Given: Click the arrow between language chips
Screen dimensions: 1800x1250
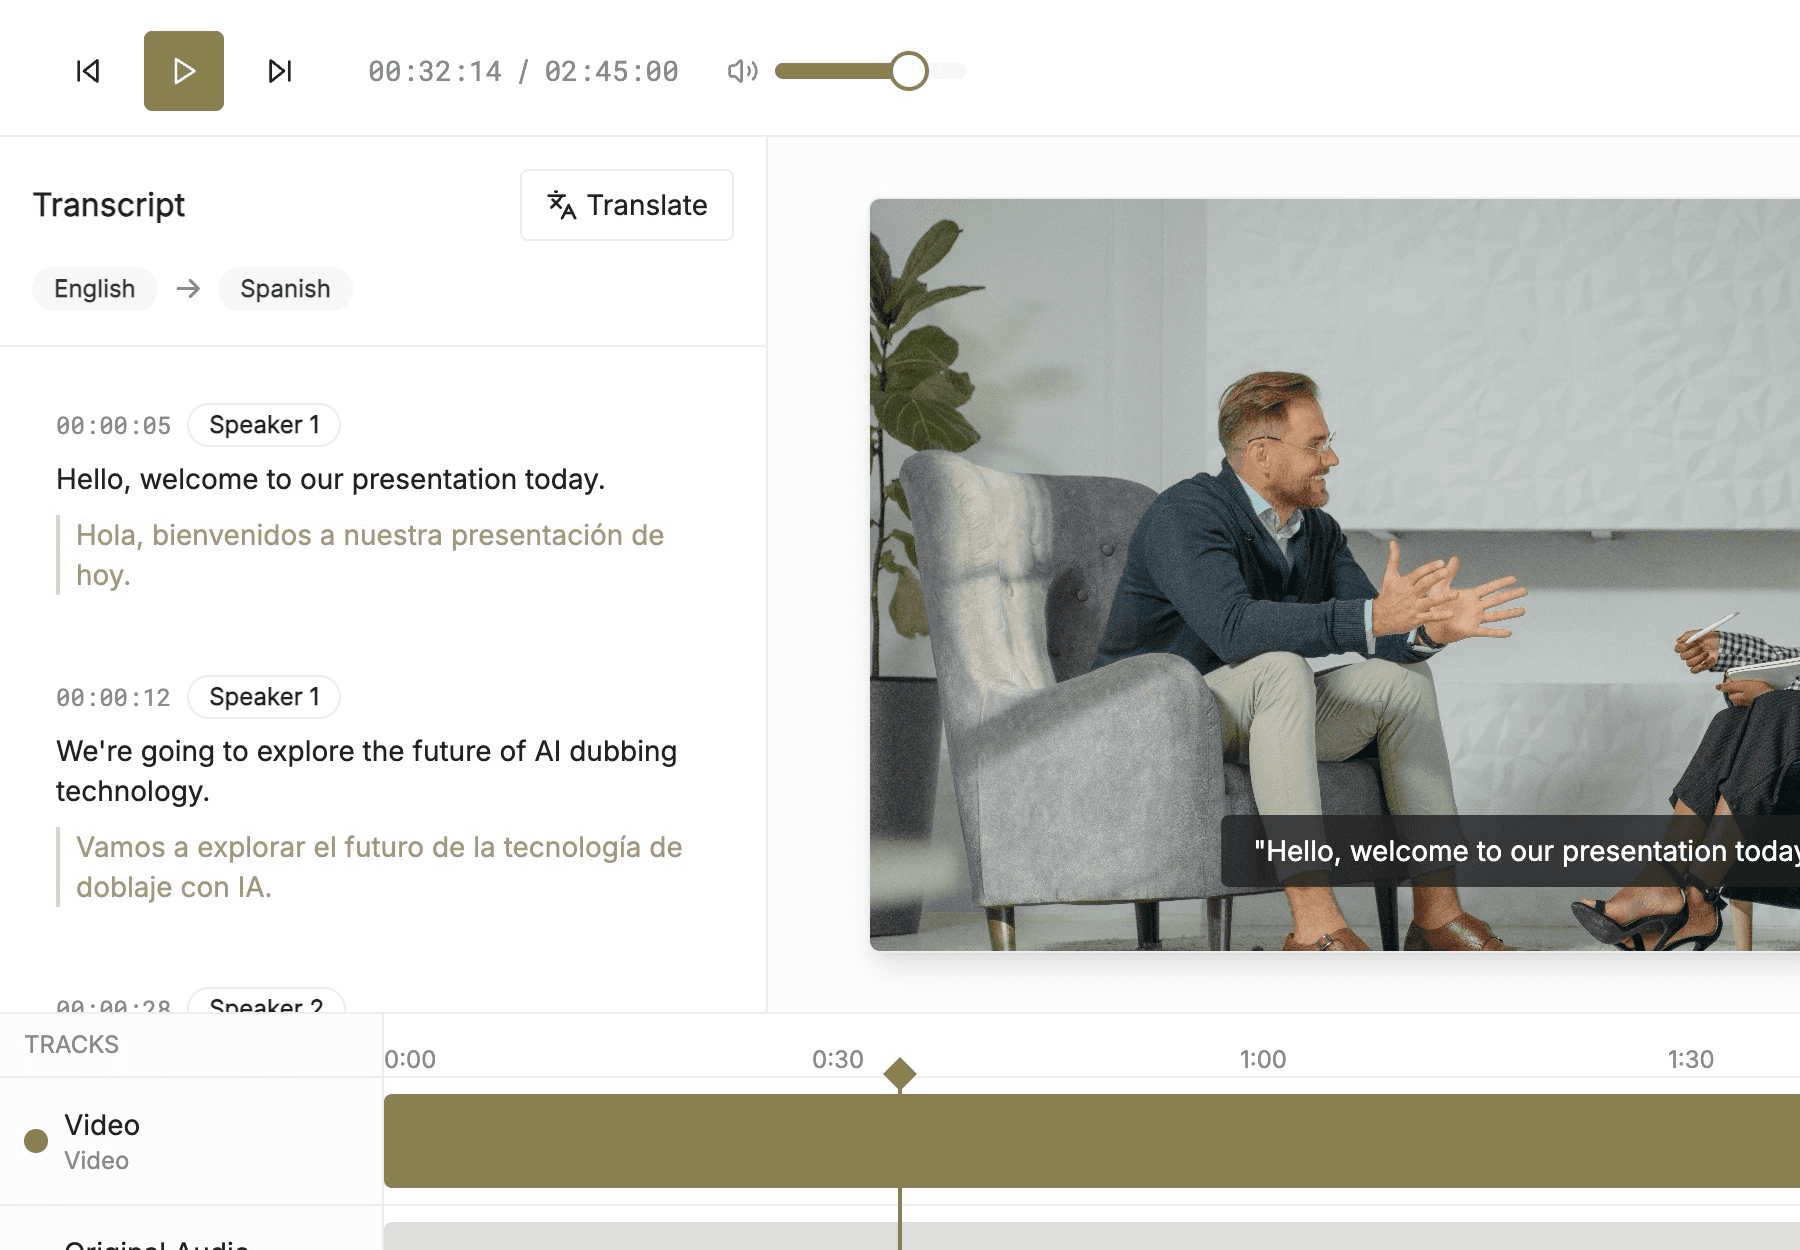Looking at the screenshot, I should pos(188,289).
